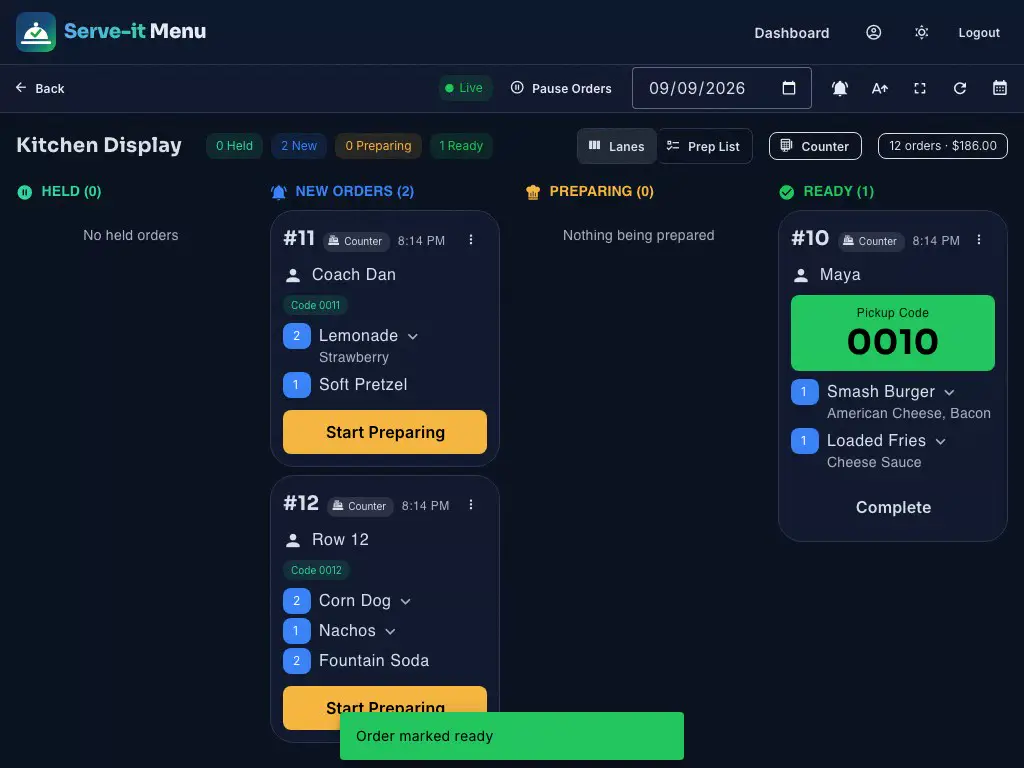Click the Kitchen Display heading
Viewport: 1024px width, 768px height.
pyautogui.click(x=99, y=145)
